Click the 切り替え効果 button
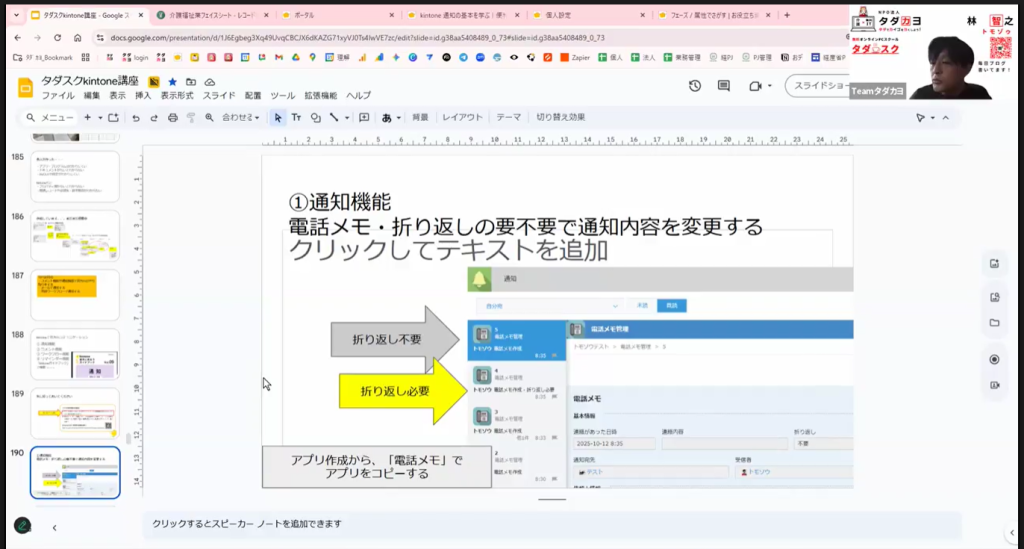Screen dimensions: 1024x549 (x=561, y=117)
